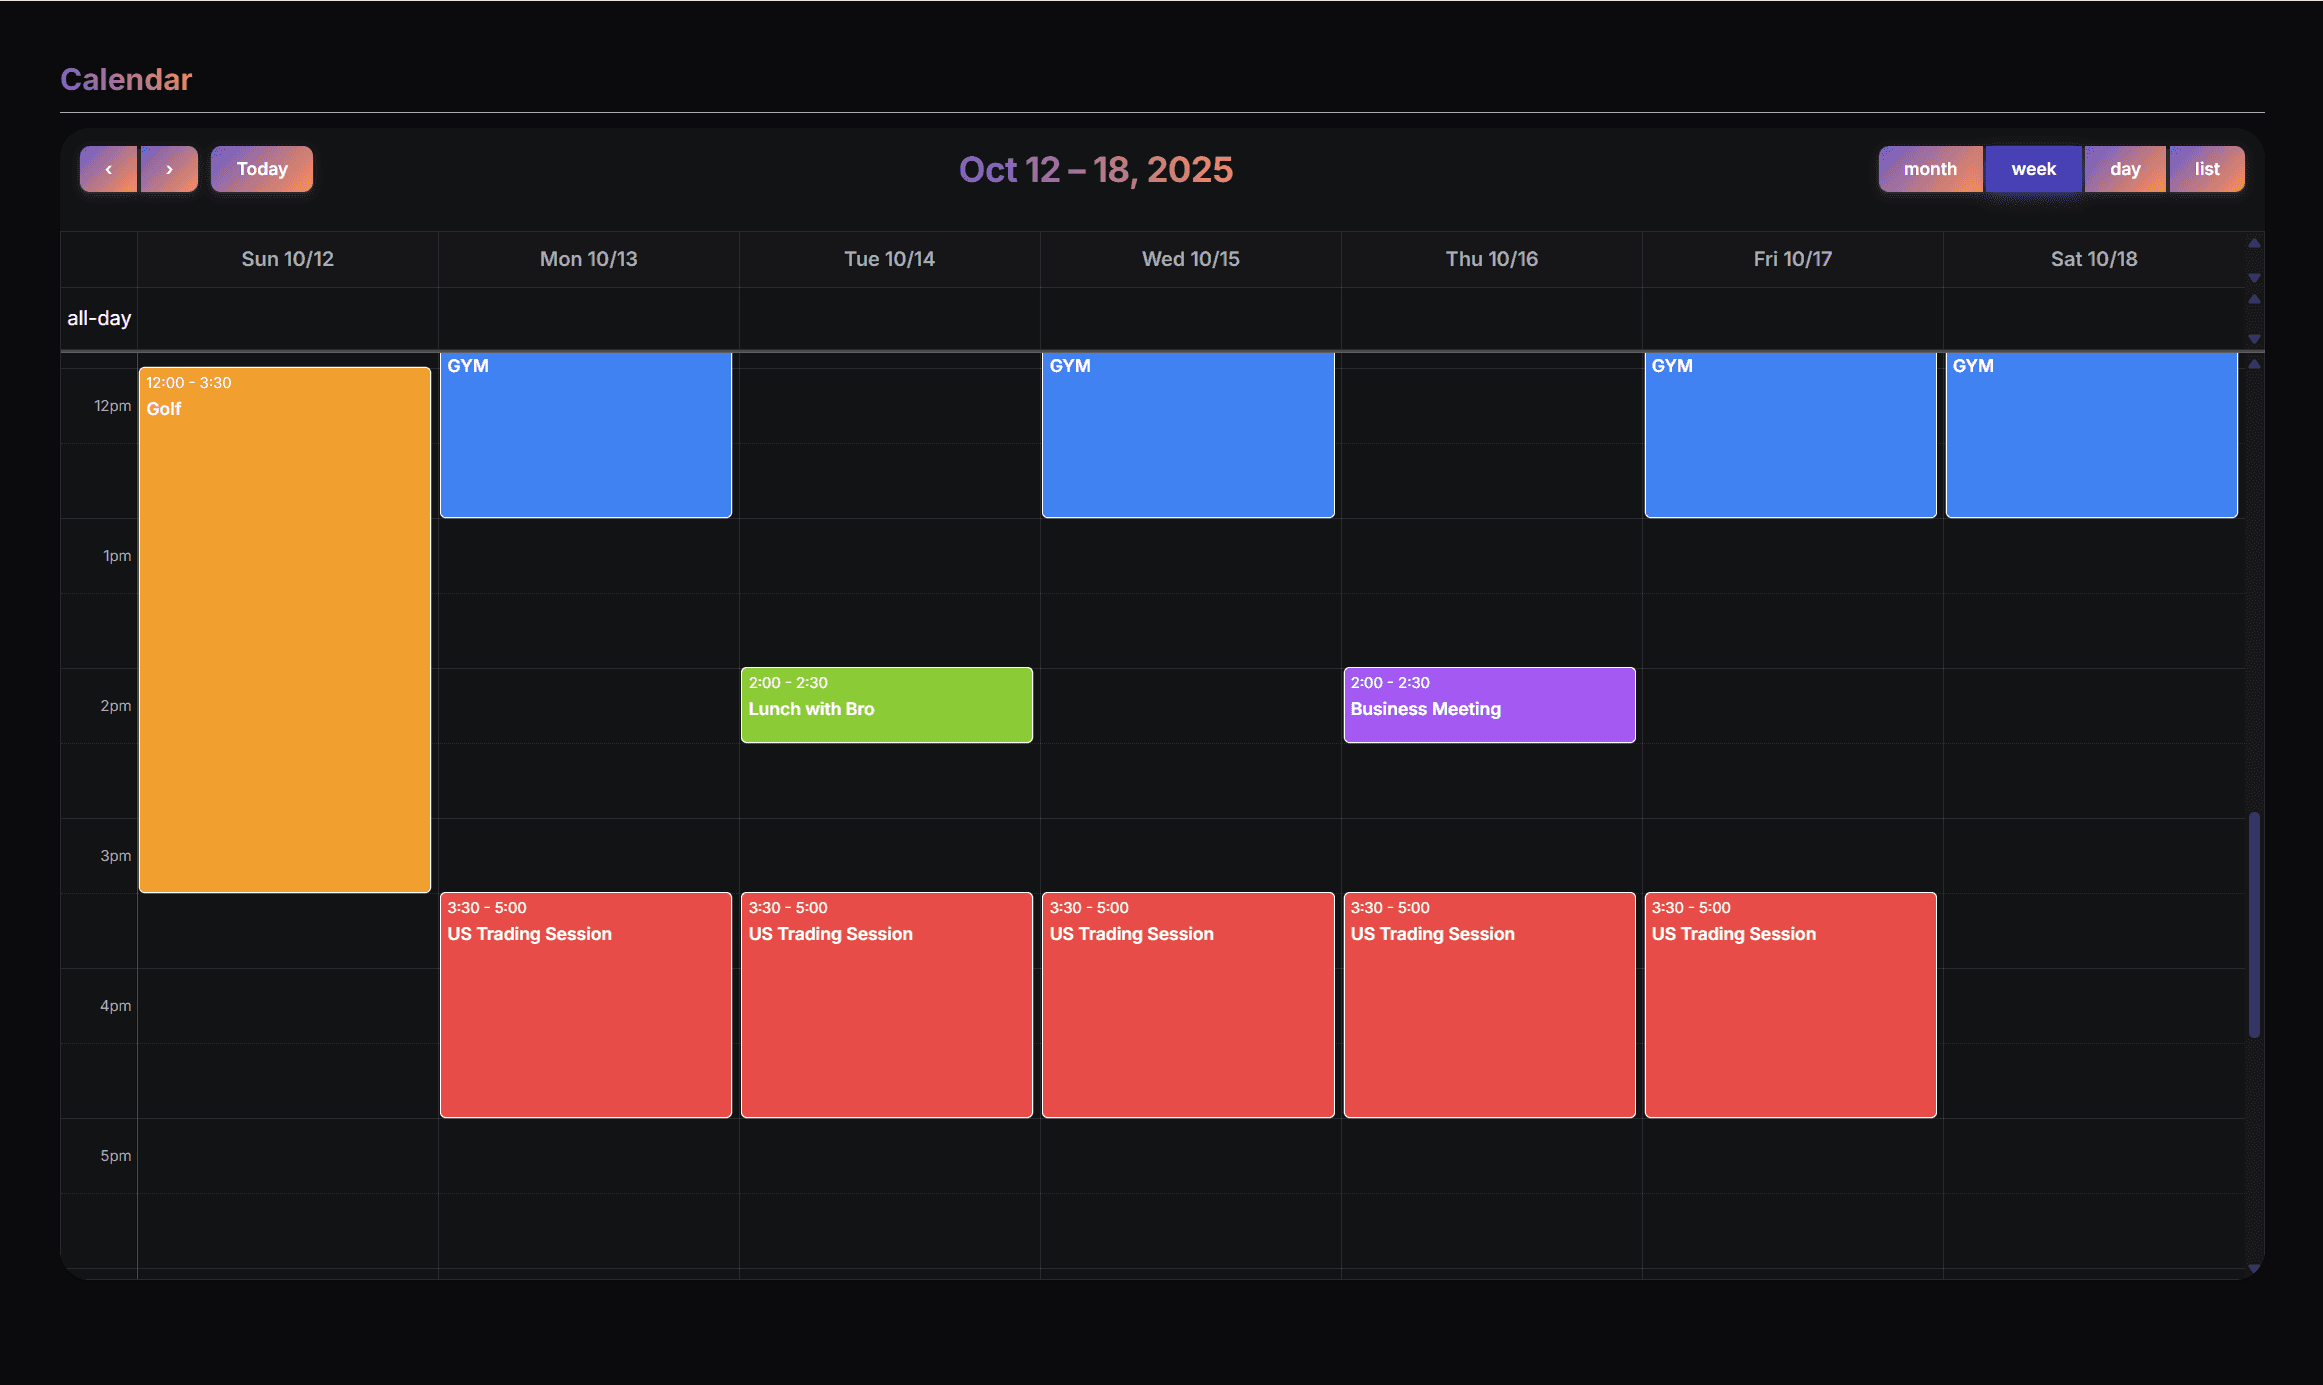Open the Golf event on Sunday
Viewport: 2323px width, 1385px height.
285,630
